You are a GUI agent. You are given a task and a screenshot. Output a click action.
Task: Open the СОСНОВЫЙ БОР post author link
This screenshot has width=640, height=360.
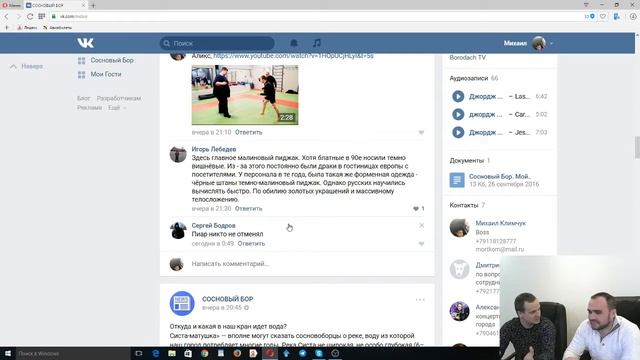pyautogui.click(x=228, y=299)
